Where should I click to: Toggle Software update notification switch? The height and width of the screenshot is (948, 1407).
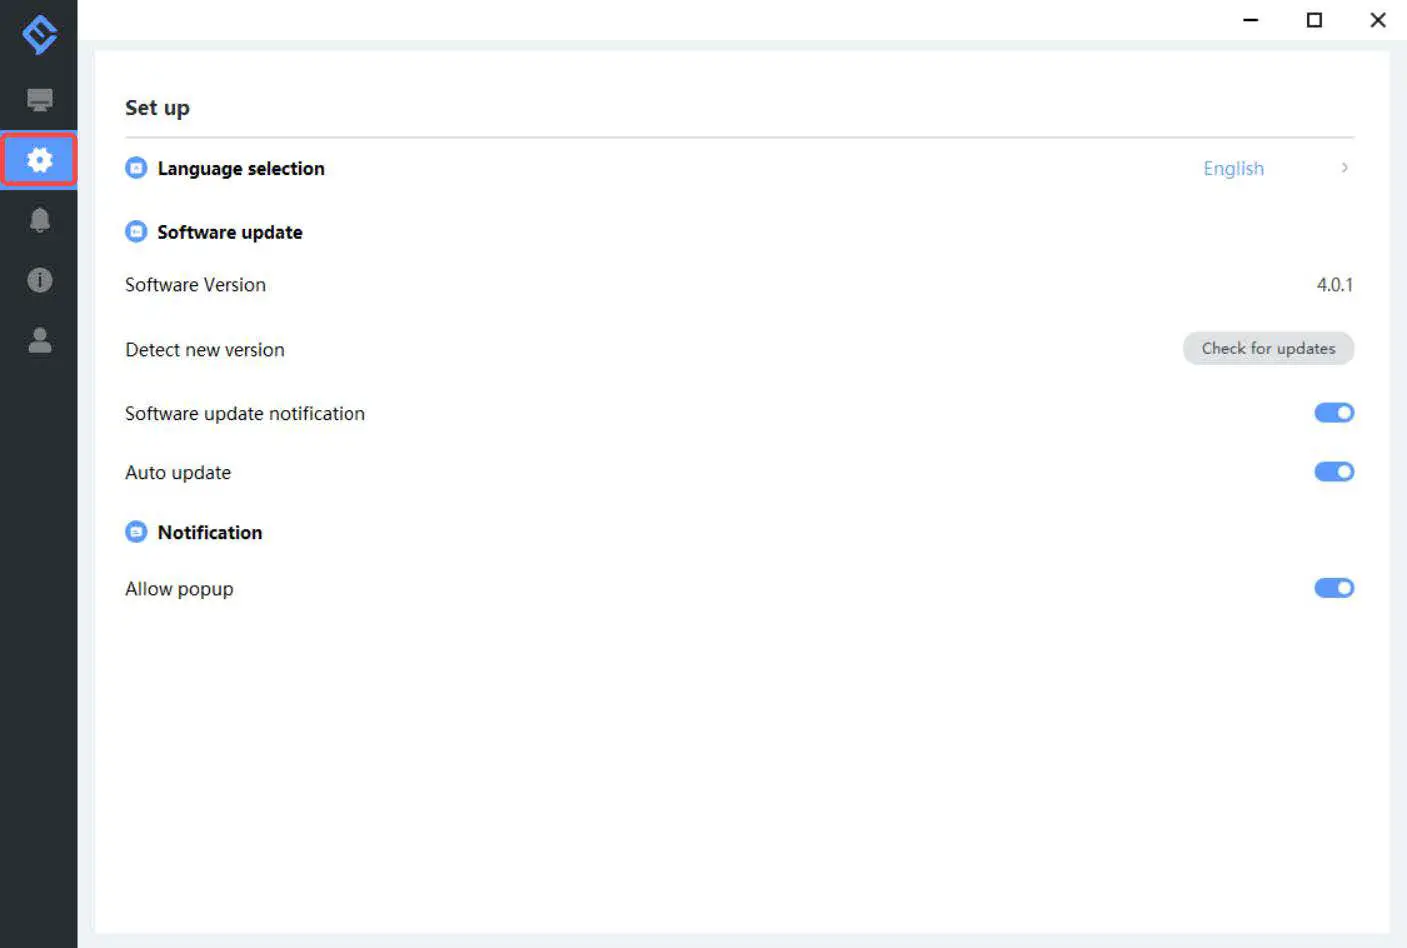tap(1334, 413)
